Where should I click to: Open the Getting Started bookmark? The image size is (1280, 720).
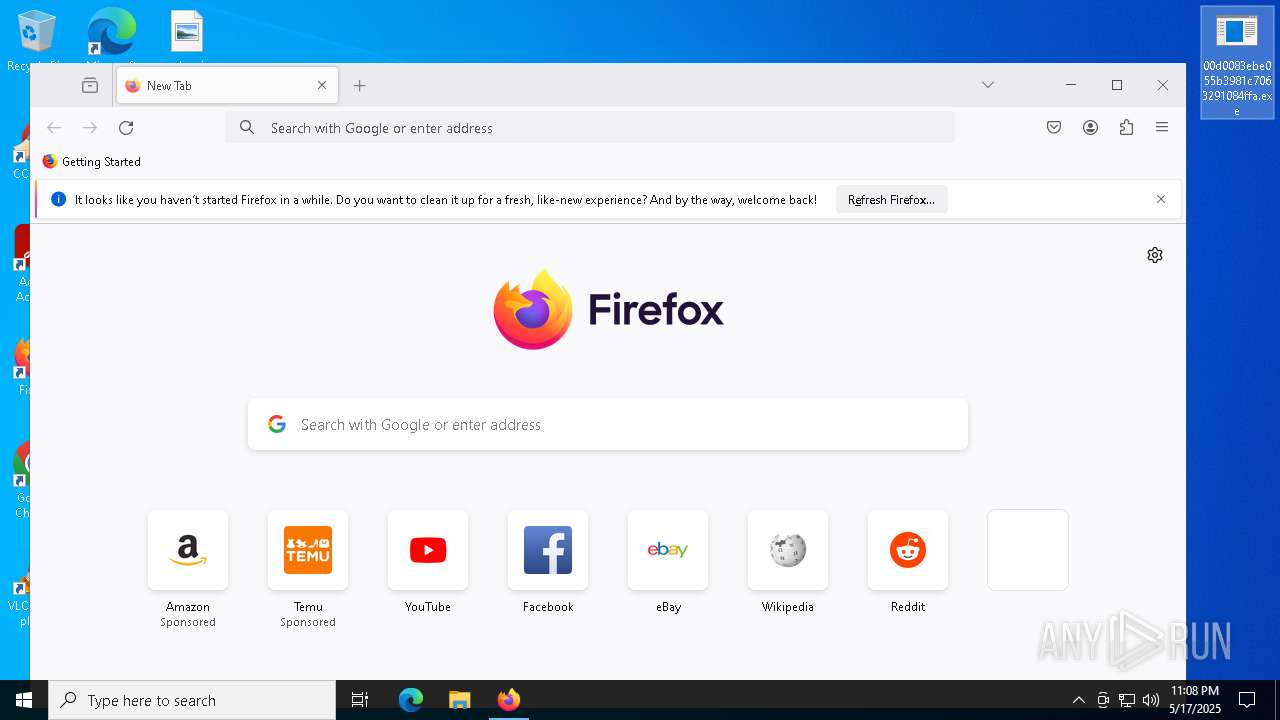91,162
